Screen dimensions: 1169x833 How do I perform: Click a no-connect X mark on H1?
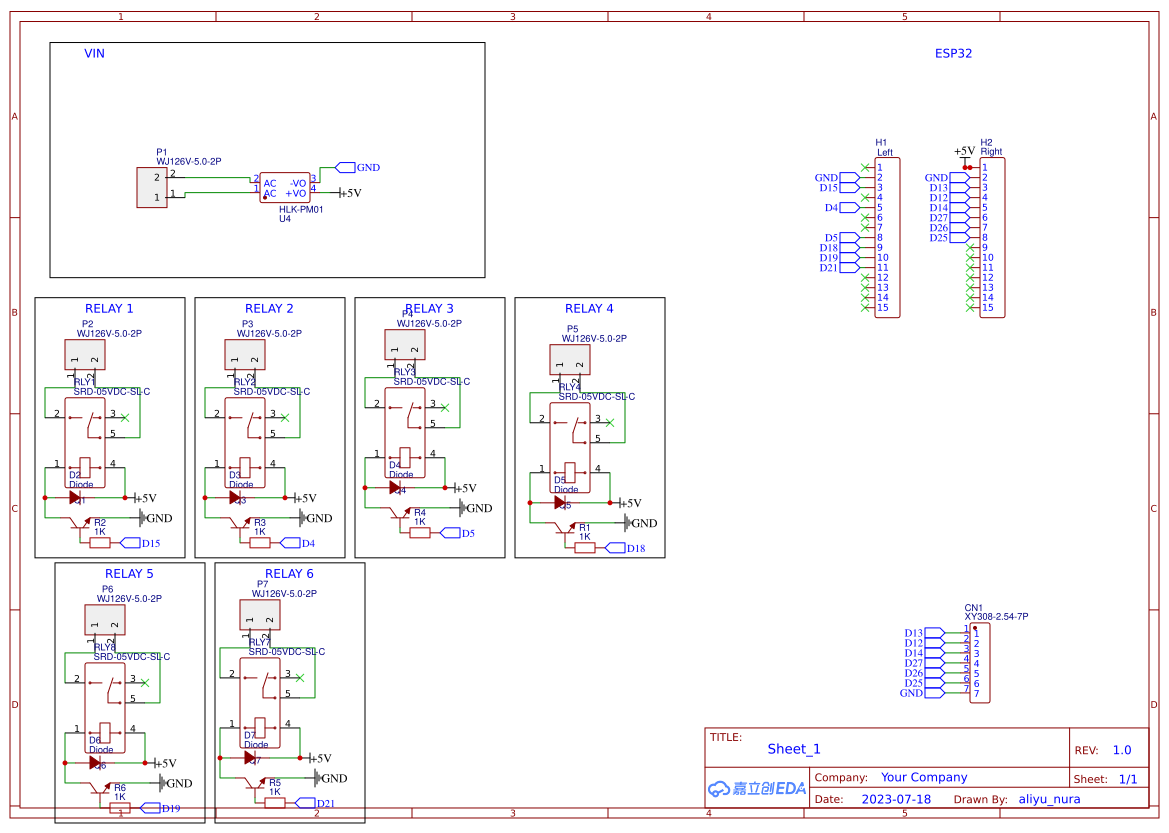coord(865,165)
